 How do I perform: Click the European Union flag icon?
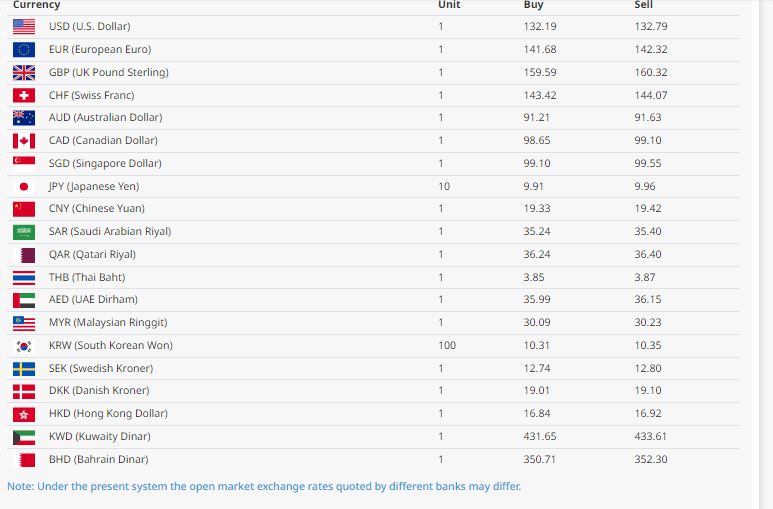24,49
